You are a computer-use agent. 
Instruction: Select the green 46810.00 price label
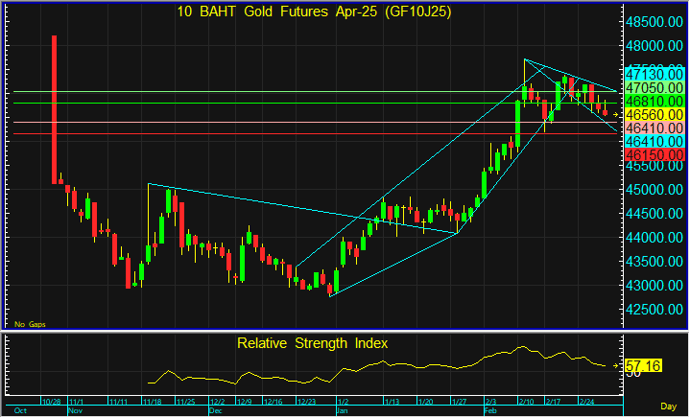click(654, 102)
